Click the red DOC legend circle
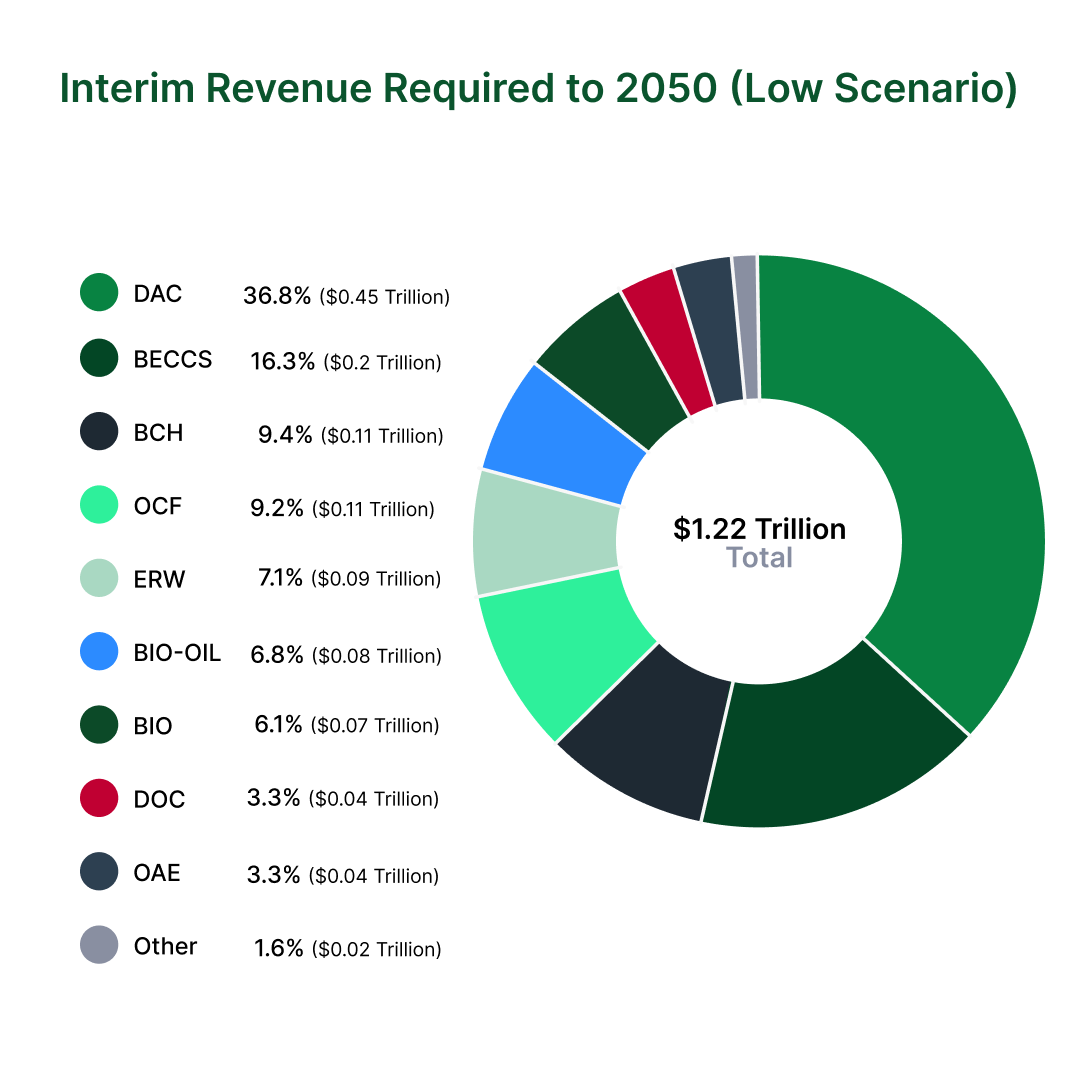The width and height of the screenshot is (1080, 1080). [99, 798]
